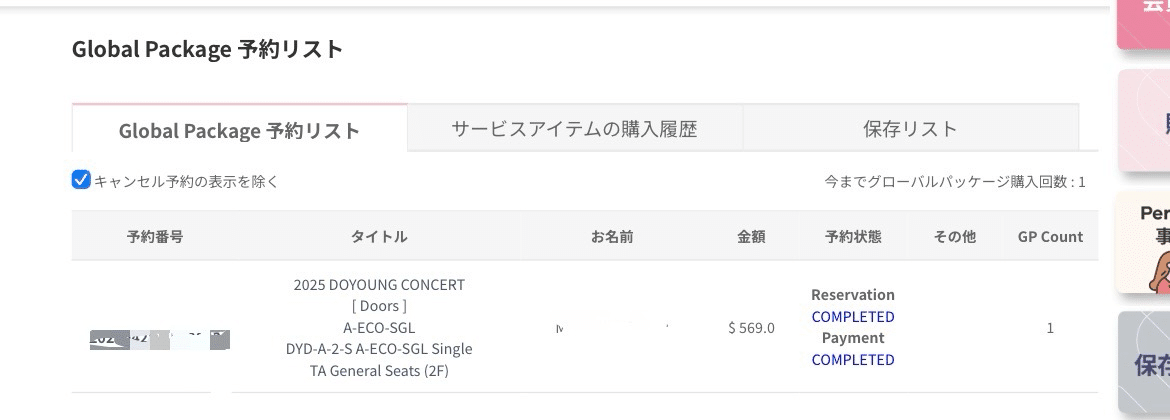Uncheck キャンセル予約の表示を除く checkbox

pyautogui.click(x=81, y=180)
